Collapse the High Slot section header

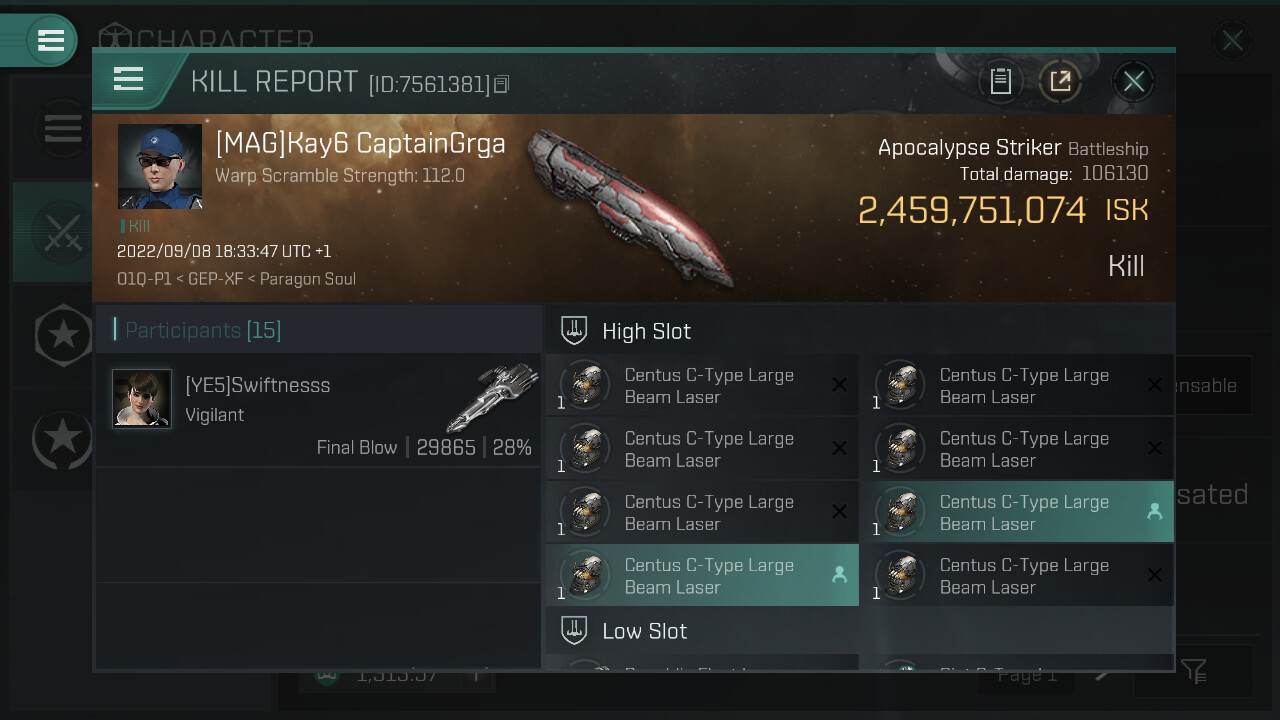859,330
